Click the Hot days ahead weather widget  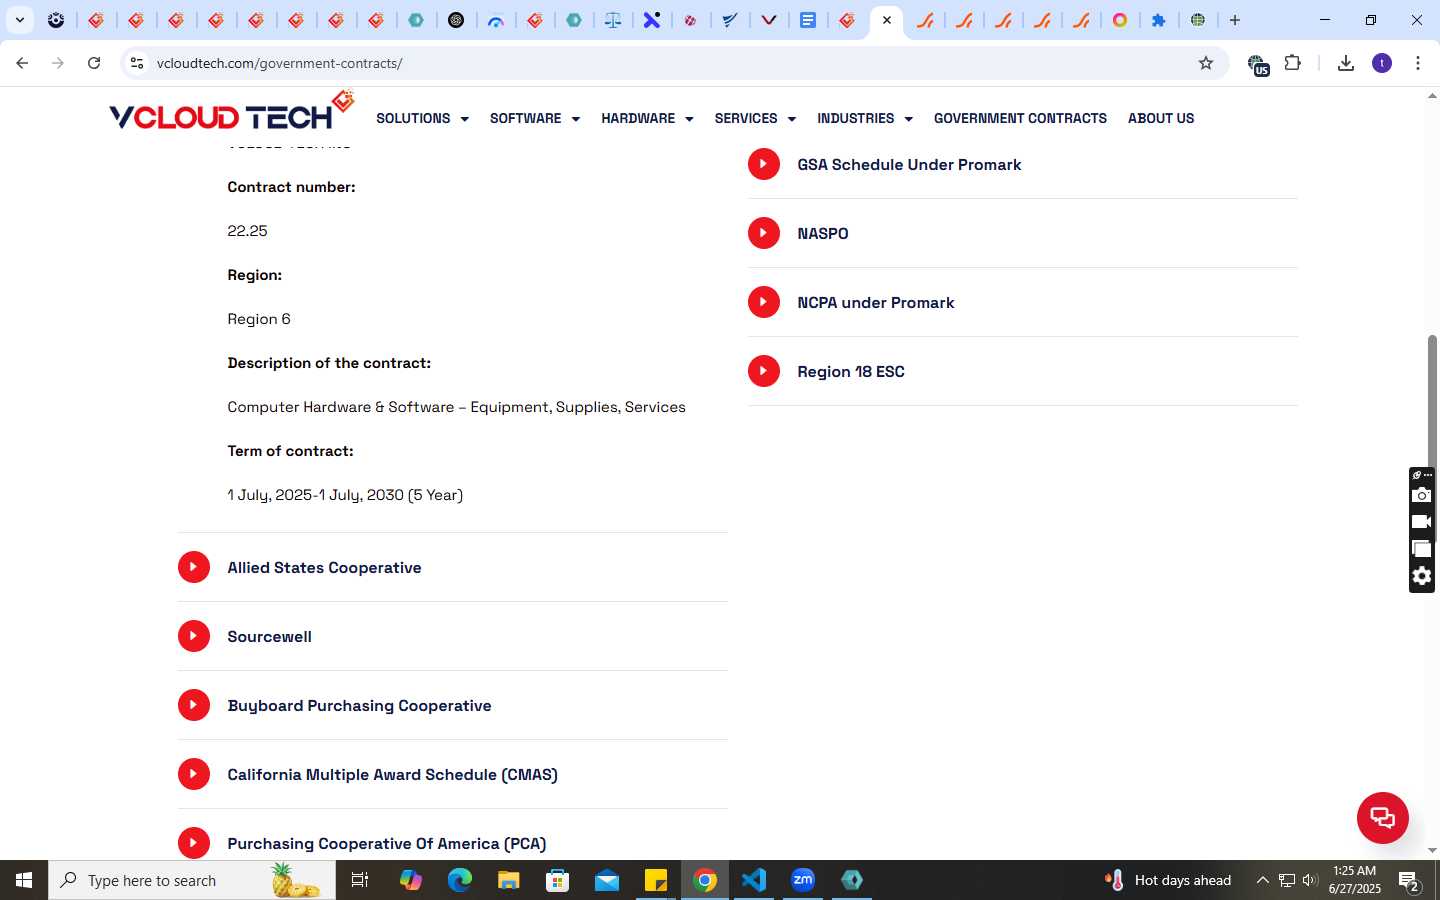pos(1168,880)
